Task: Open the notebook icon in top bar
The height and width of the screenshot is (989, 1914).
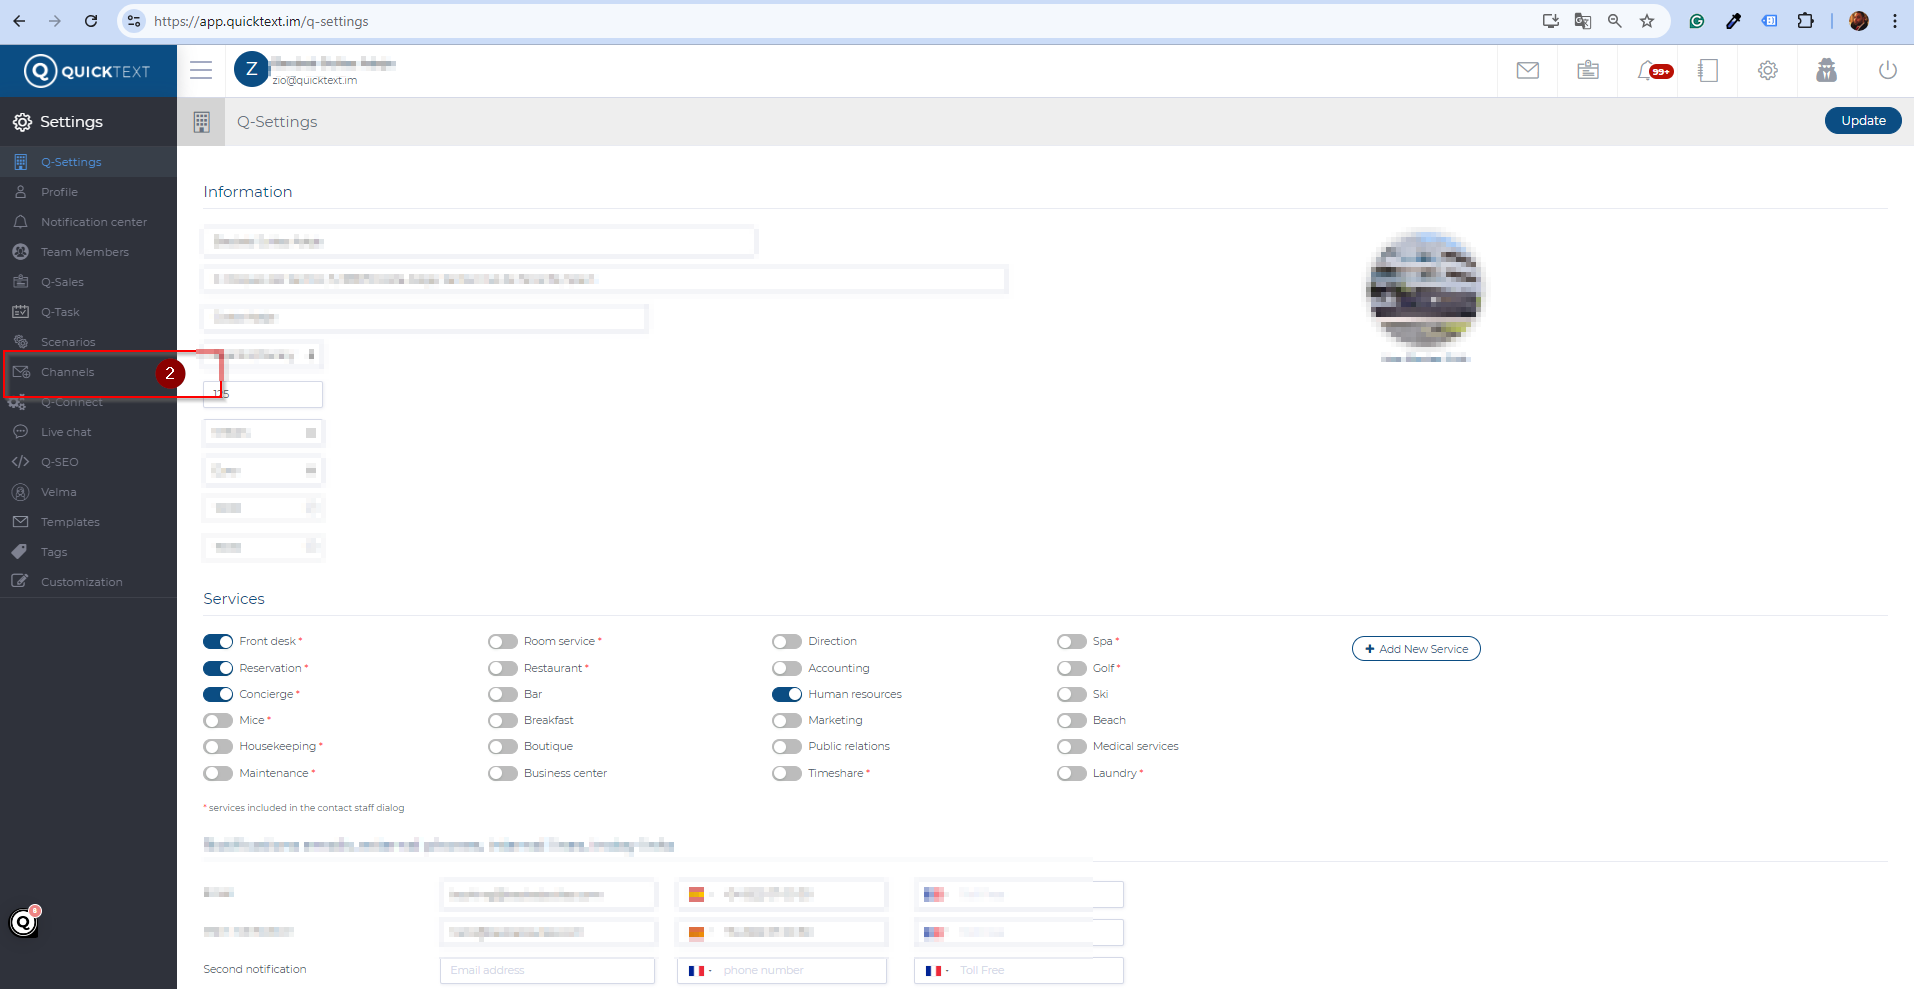Action: pos(1708,71)
